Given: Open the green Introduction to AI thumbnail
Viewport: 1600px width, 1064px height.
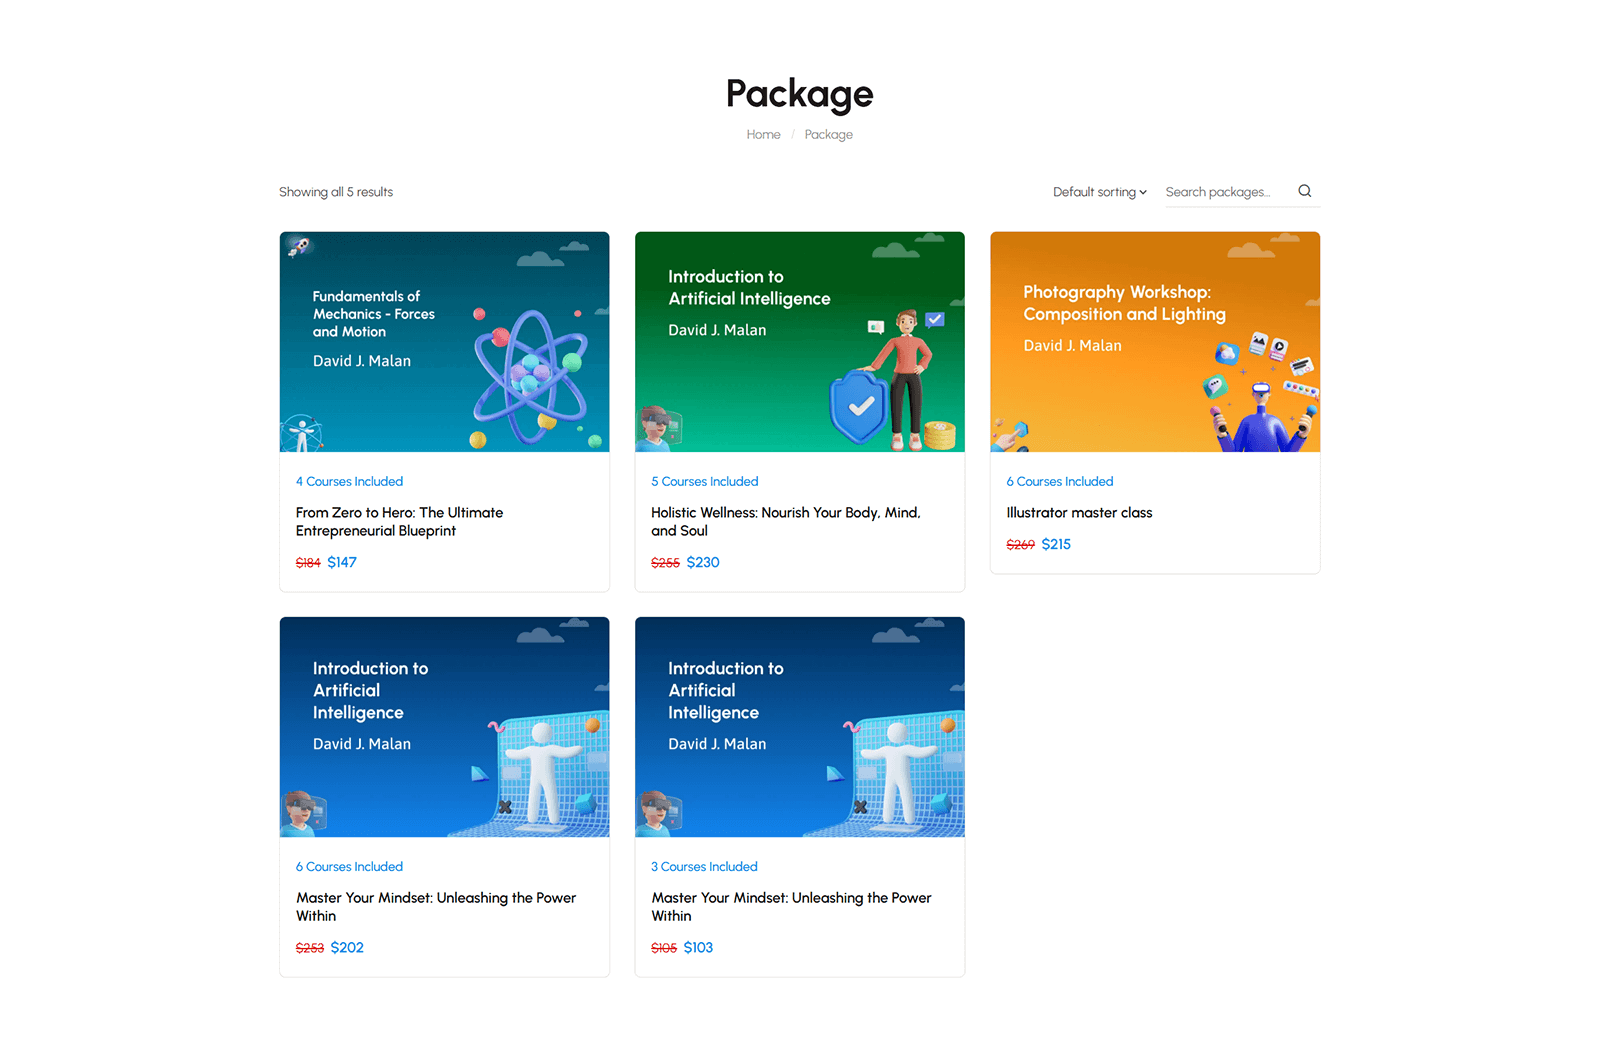Looking at the screenshot, I should click(x=799, y=342).
